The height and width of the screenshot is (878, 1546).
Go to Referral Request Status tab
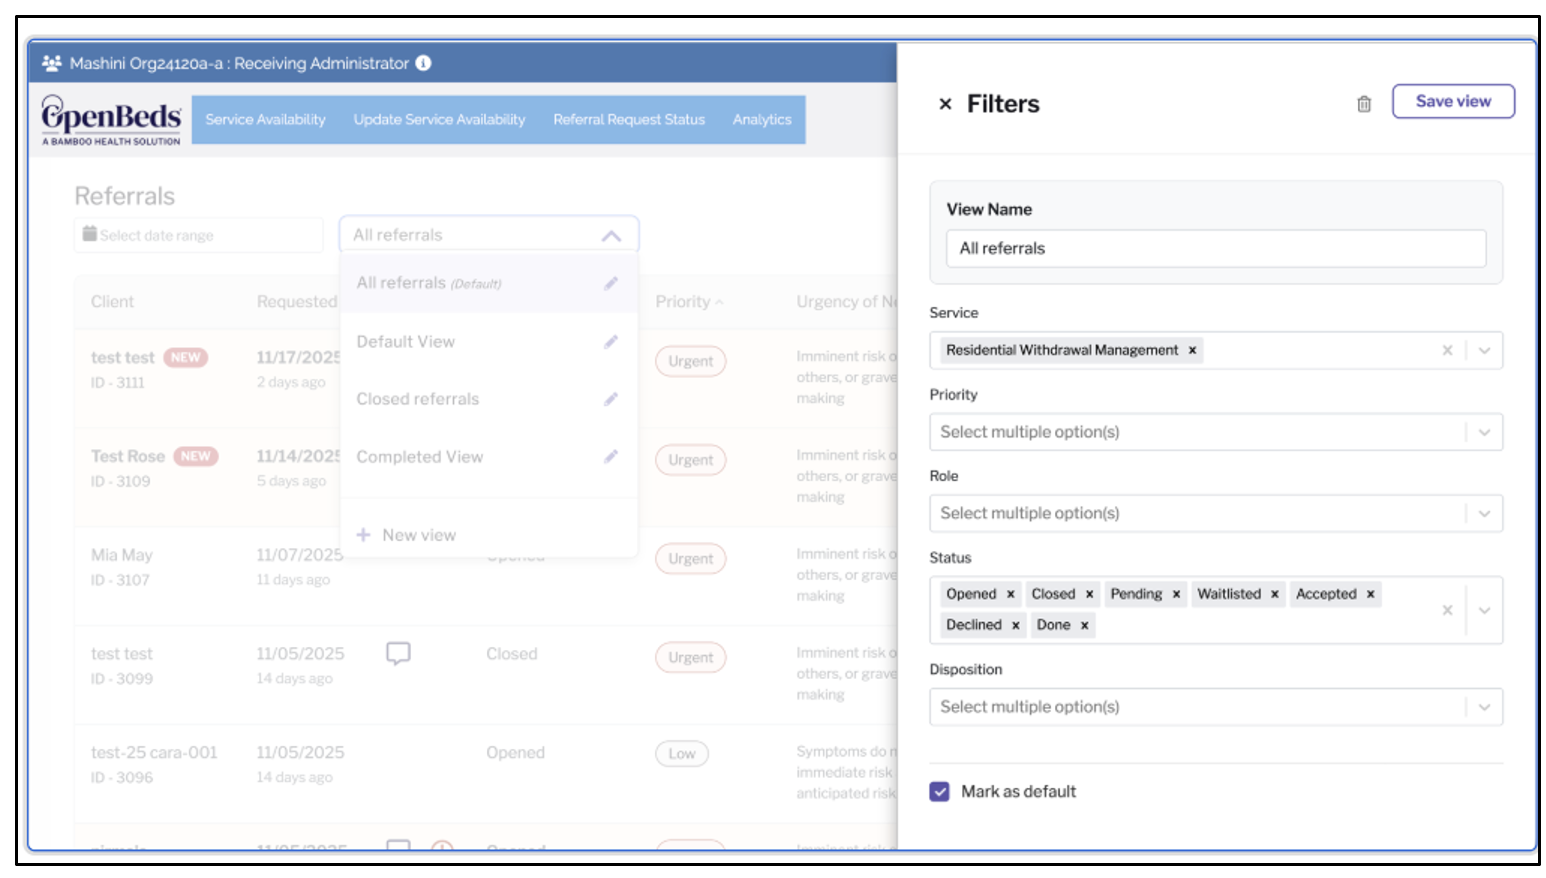click(629, 120)
